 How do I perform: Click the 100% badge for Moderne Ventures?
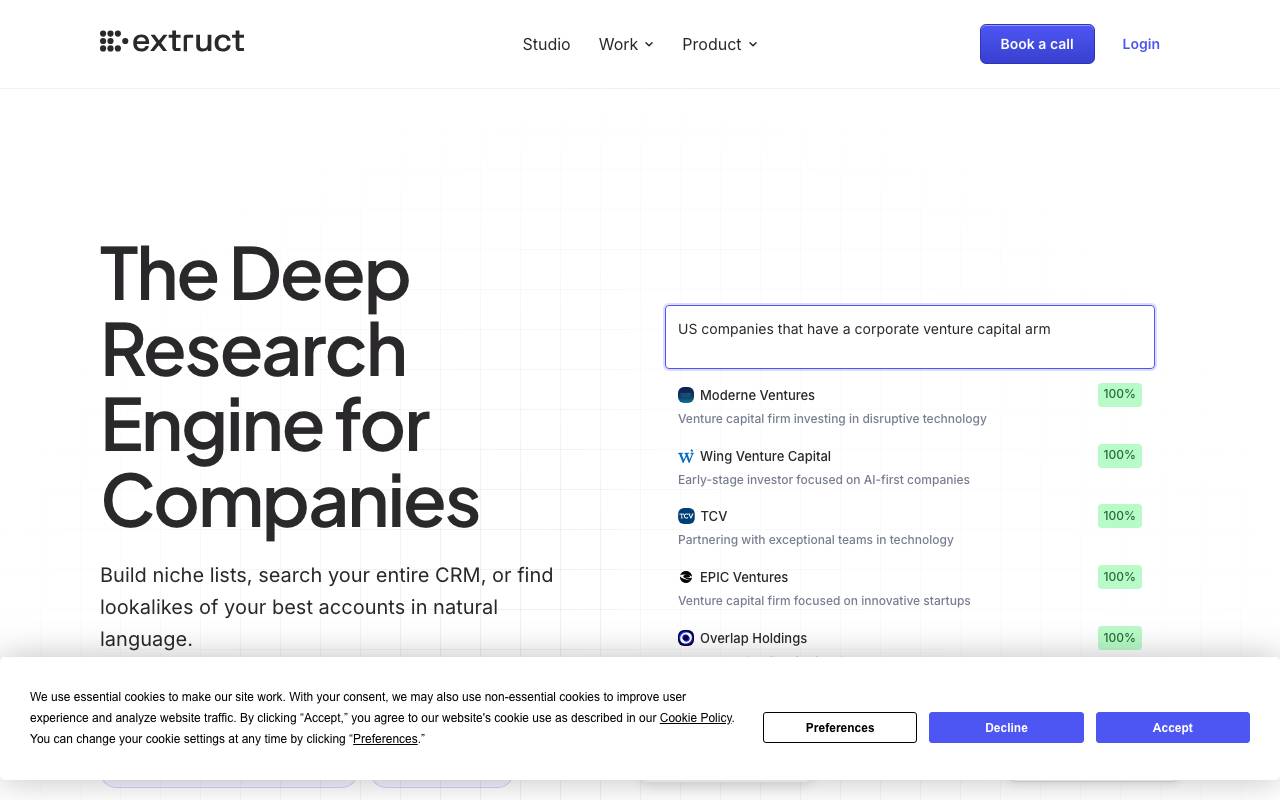1120,395
